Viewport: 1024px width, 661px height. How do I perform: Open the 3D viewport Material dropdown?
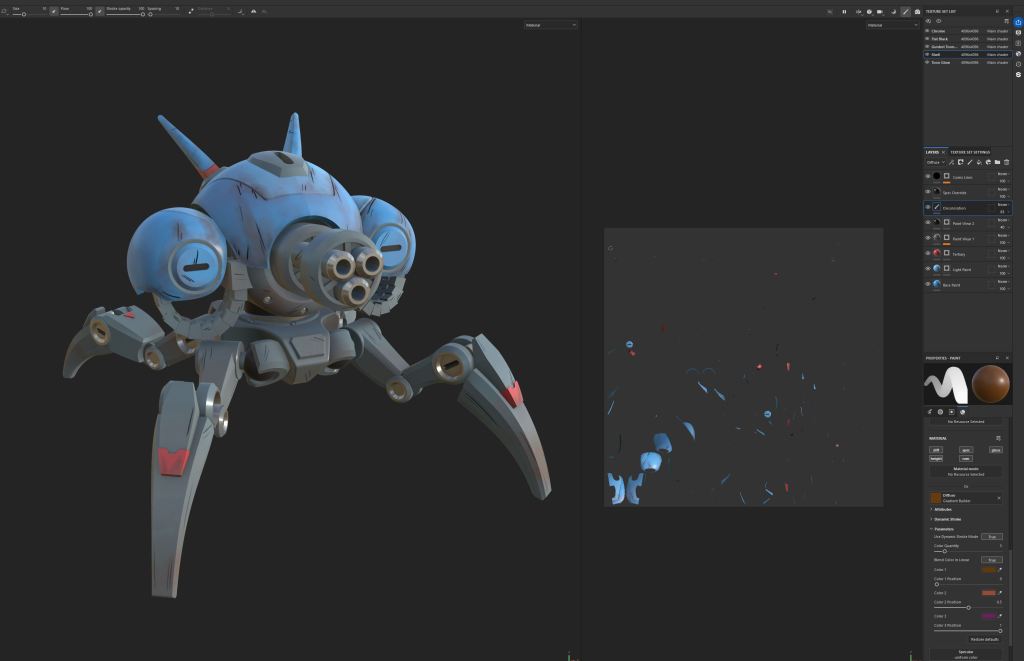[x=551, y=25]
